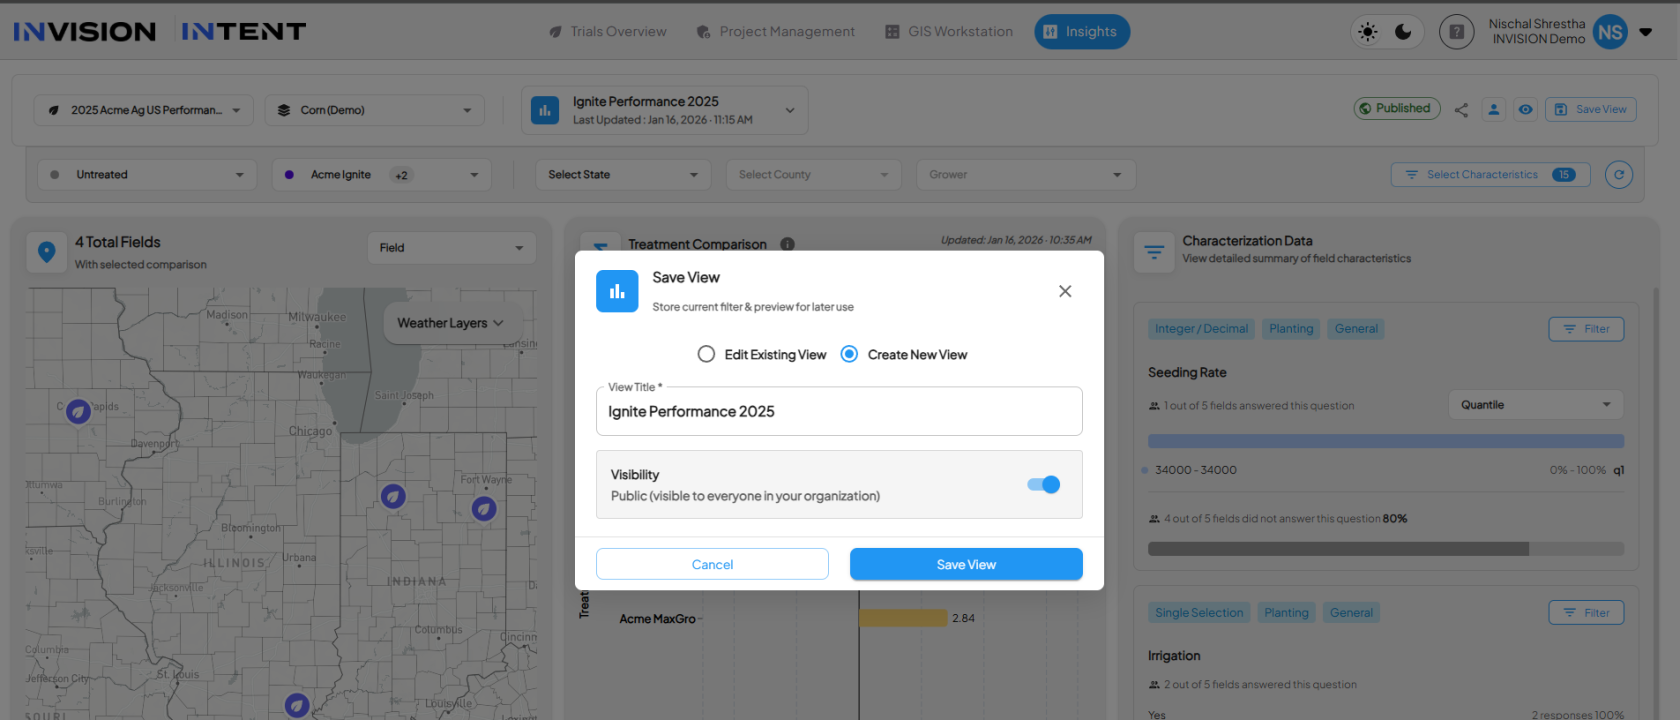Click the NS user avatar
The height and width of the screenshot is (720, 1680).
1609,32
